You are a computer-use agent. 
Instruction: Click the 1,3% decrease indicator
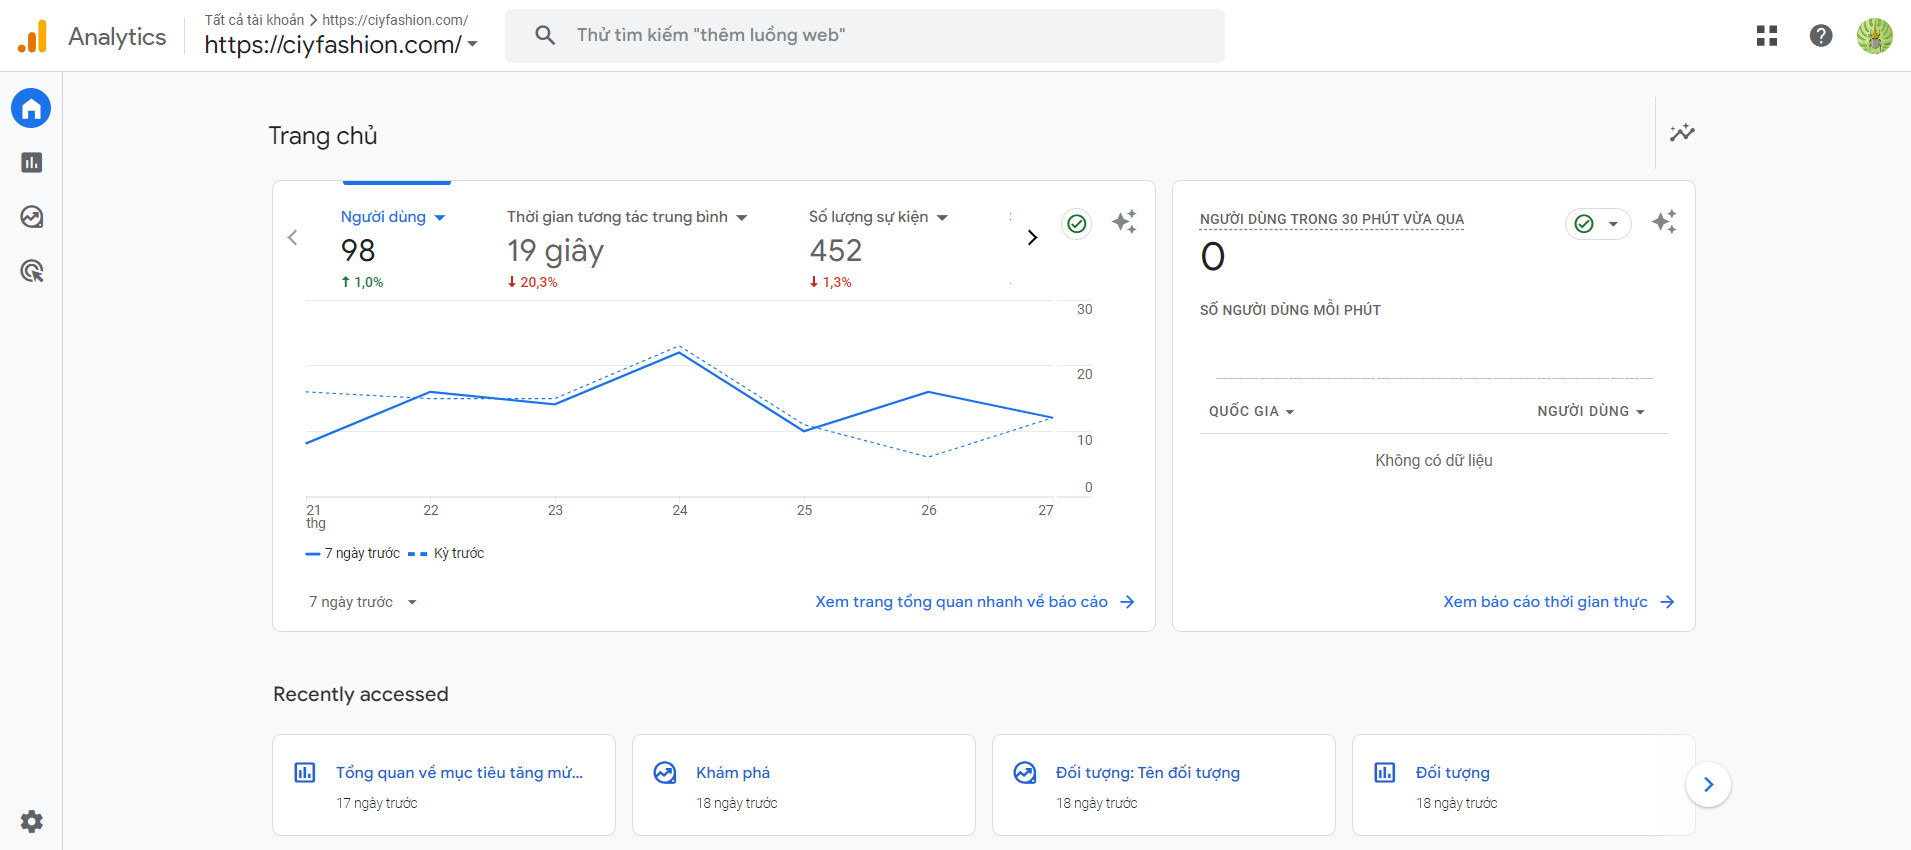830,282
